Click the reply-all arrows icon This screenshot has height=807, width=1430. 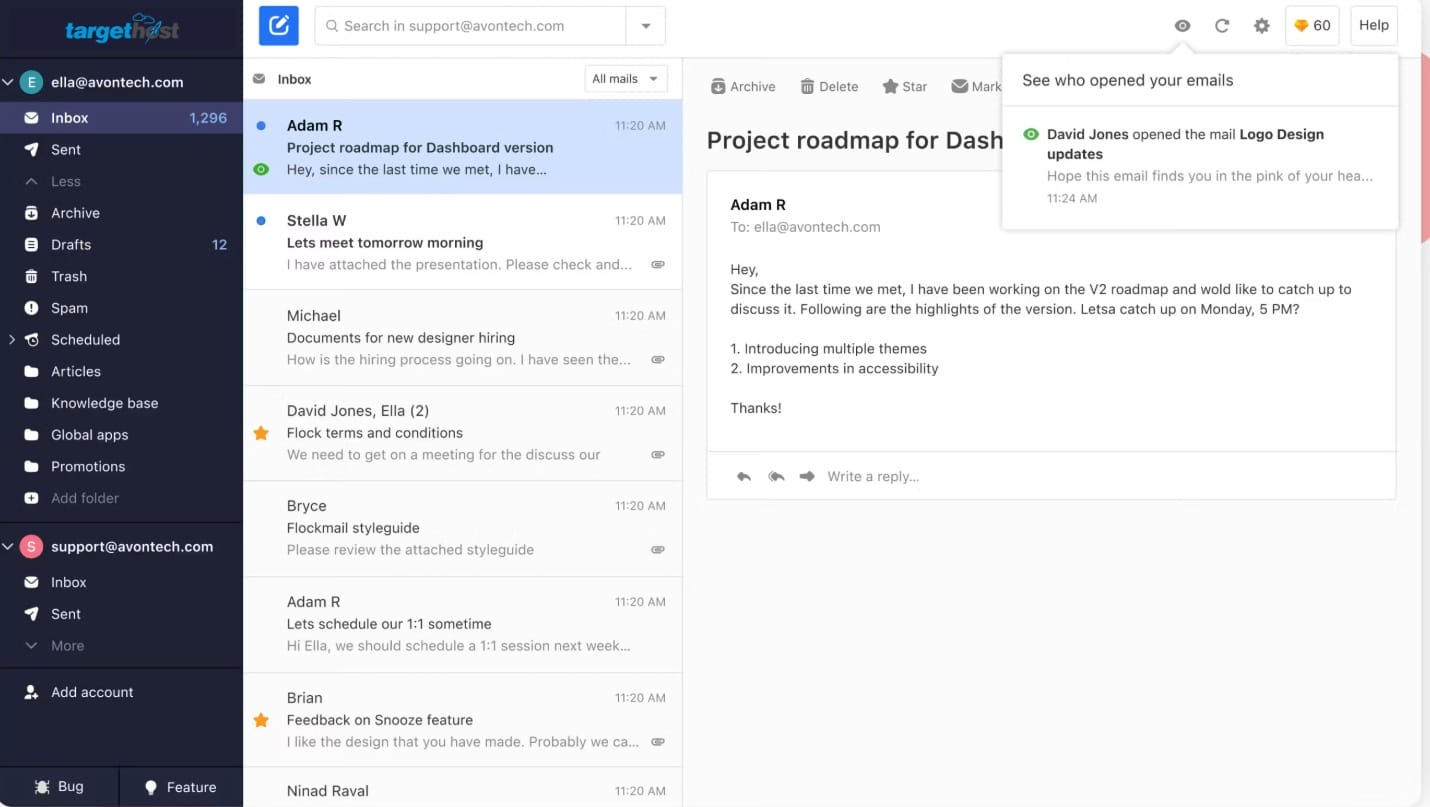(x=776, y=477)
